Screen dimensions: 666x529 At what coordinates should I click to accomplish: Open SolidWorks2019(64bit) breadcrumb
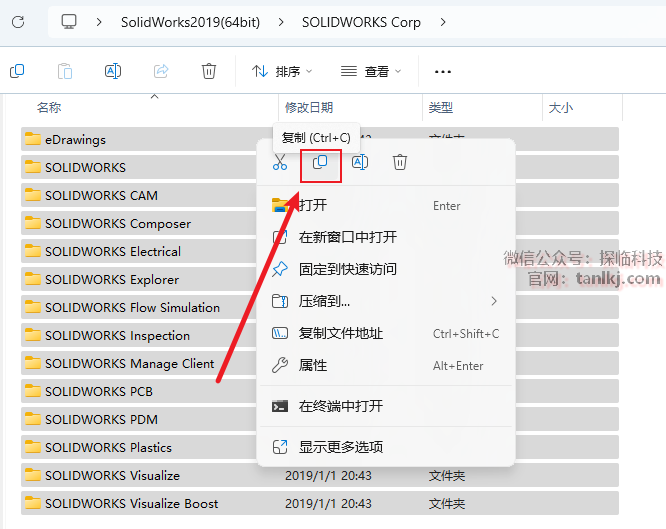(190, 22)
